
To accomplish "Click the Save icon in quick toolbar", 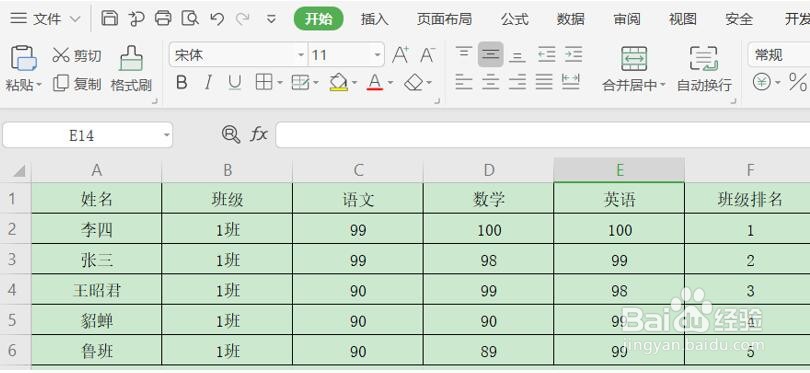I will pyautogui.click(x=109, y=19).
